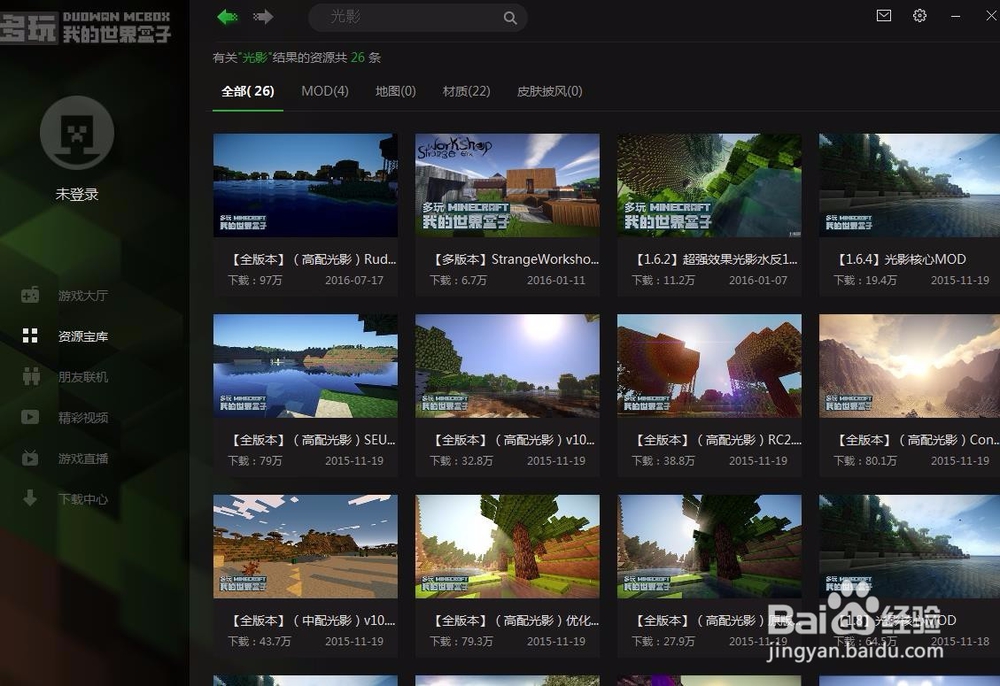Image resolution: width=1000 pixels, height=686 pixels.
Task: Open the 高配光影 优化 thumbnail
Action: click(x=507, y=546)
